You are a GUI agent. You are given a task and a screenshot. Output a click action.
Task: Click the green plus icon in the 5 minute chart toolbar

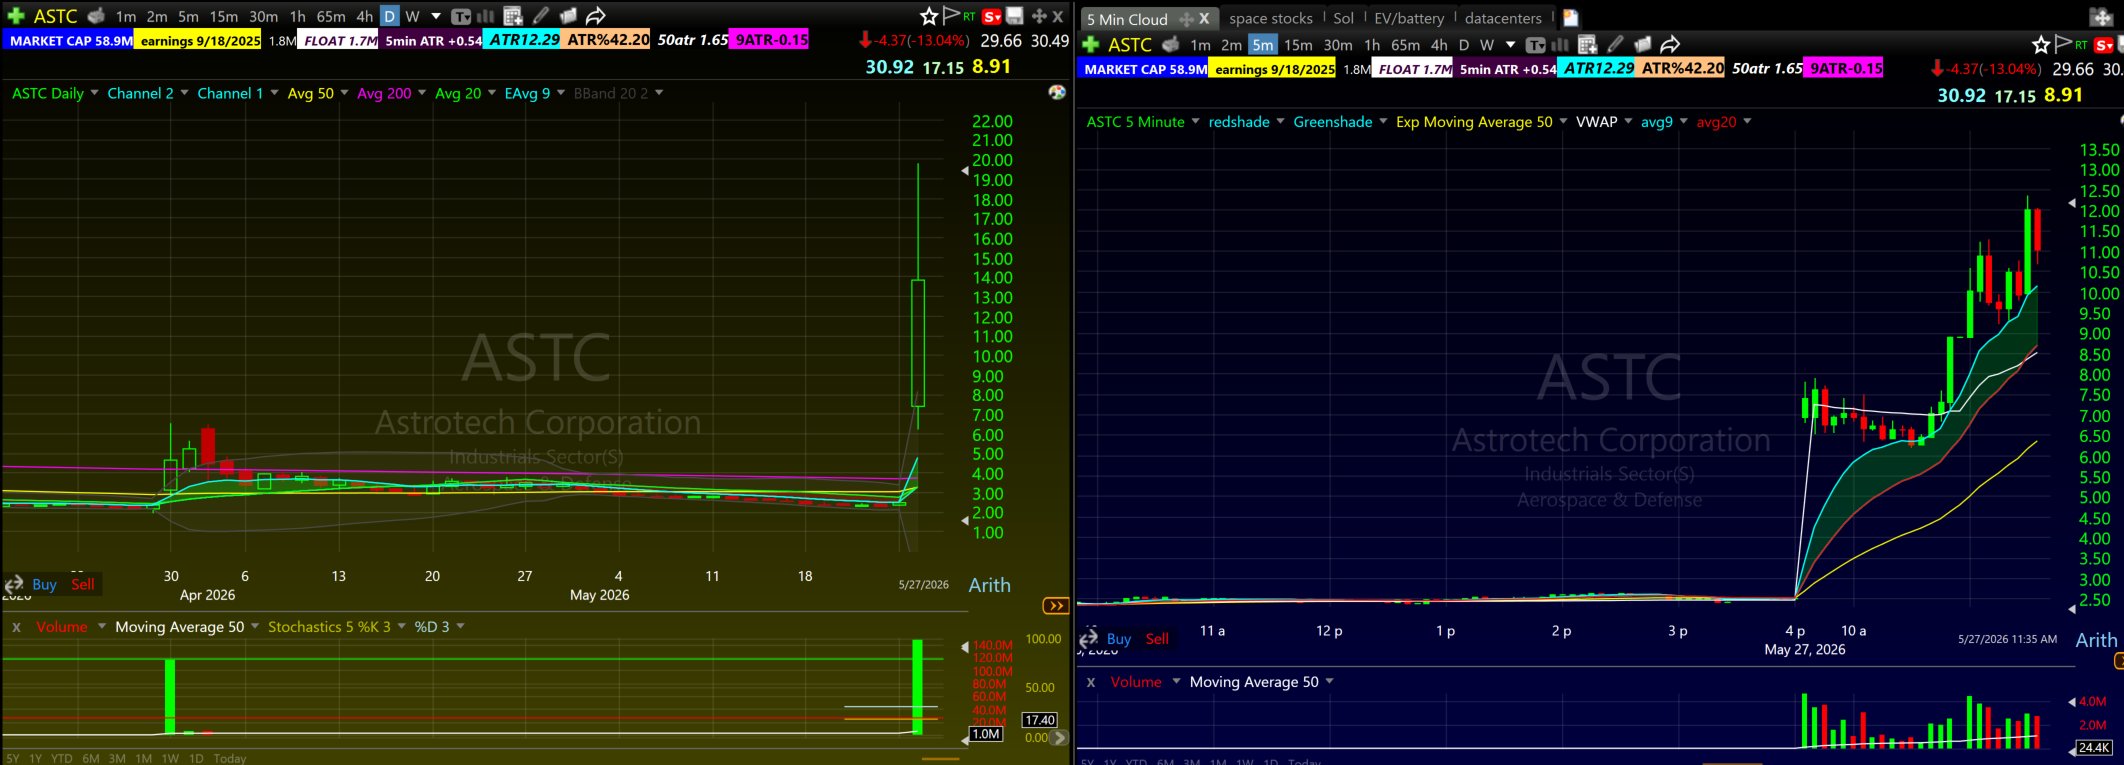click(x=1091, y=44)
